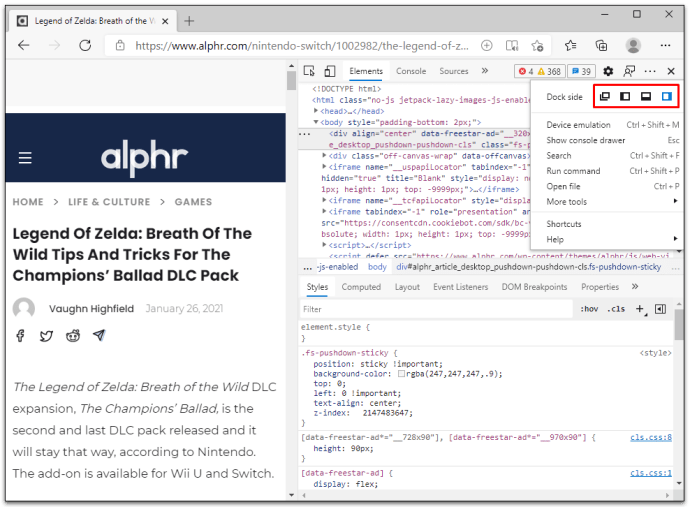Select the DevTools inspect element tool

click(309, 71)
